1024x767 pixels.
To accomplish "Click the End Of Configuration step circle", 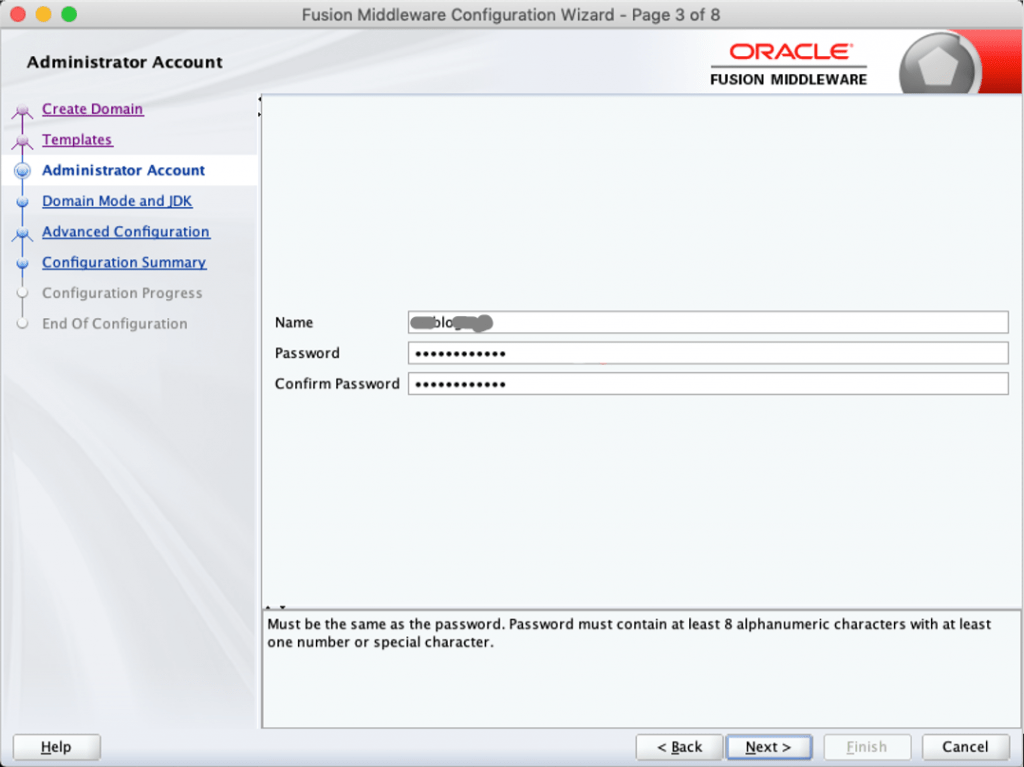I will click(22, 323).
